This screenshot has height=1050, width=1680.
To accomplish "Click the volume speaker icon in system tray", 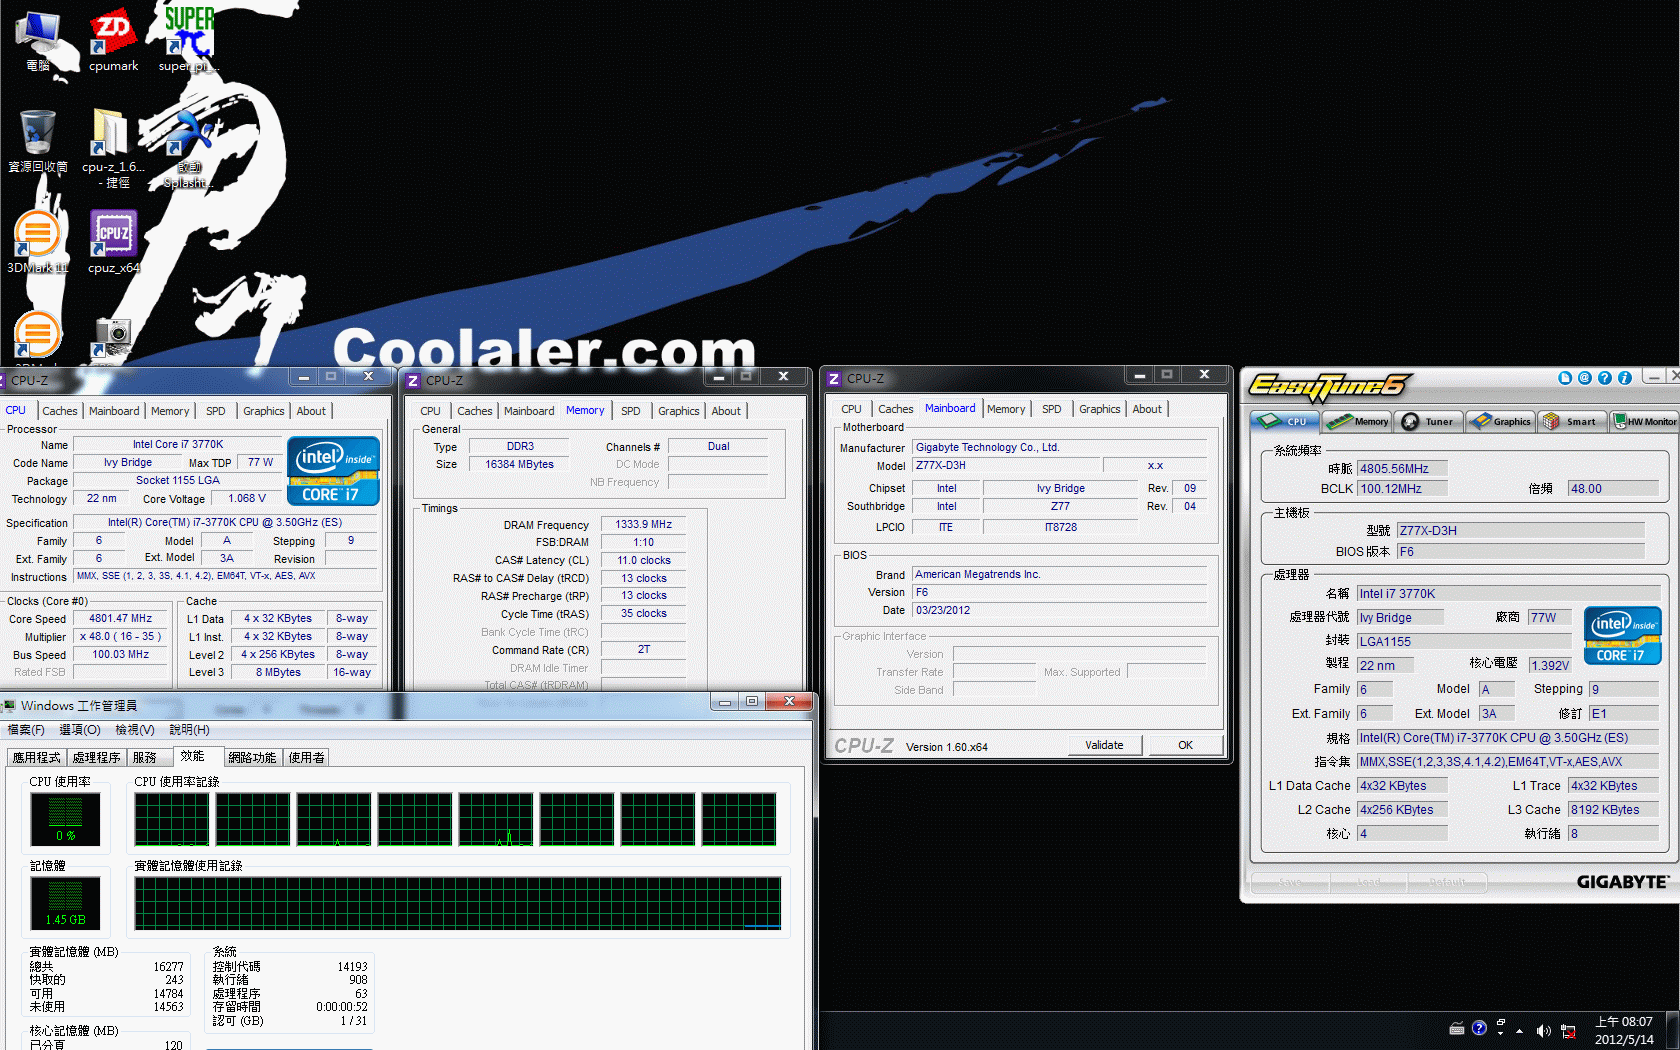I will pos(1543,1031).
